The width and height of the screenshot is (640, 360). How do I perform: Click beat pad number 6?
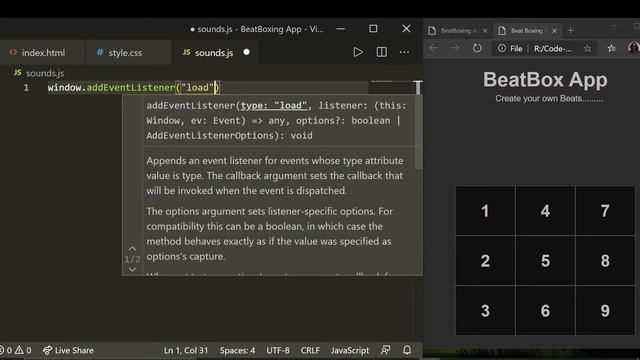[545, 311]
